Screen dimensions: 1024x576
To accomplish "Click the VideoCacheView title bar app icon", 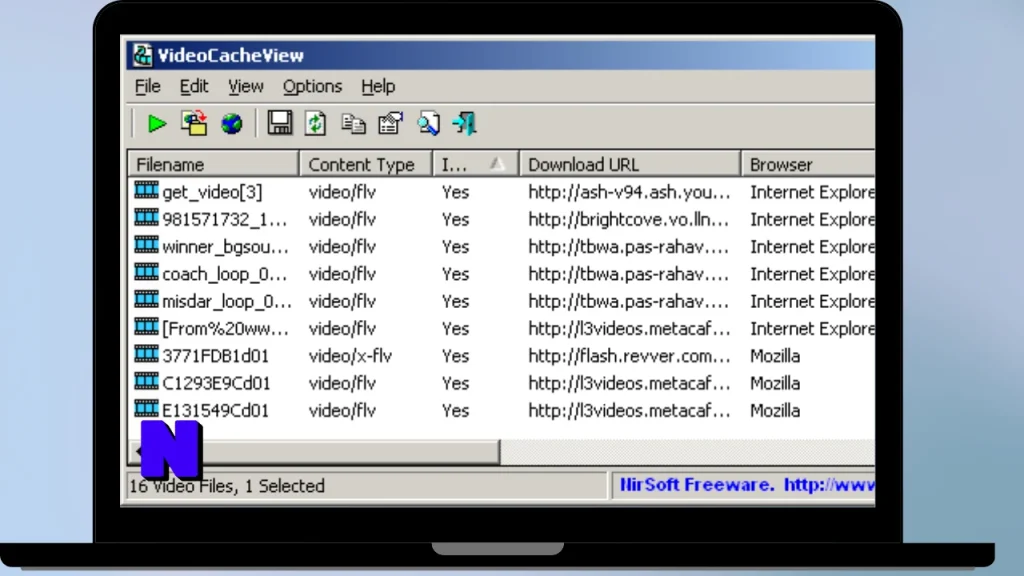I will point(142,55).
